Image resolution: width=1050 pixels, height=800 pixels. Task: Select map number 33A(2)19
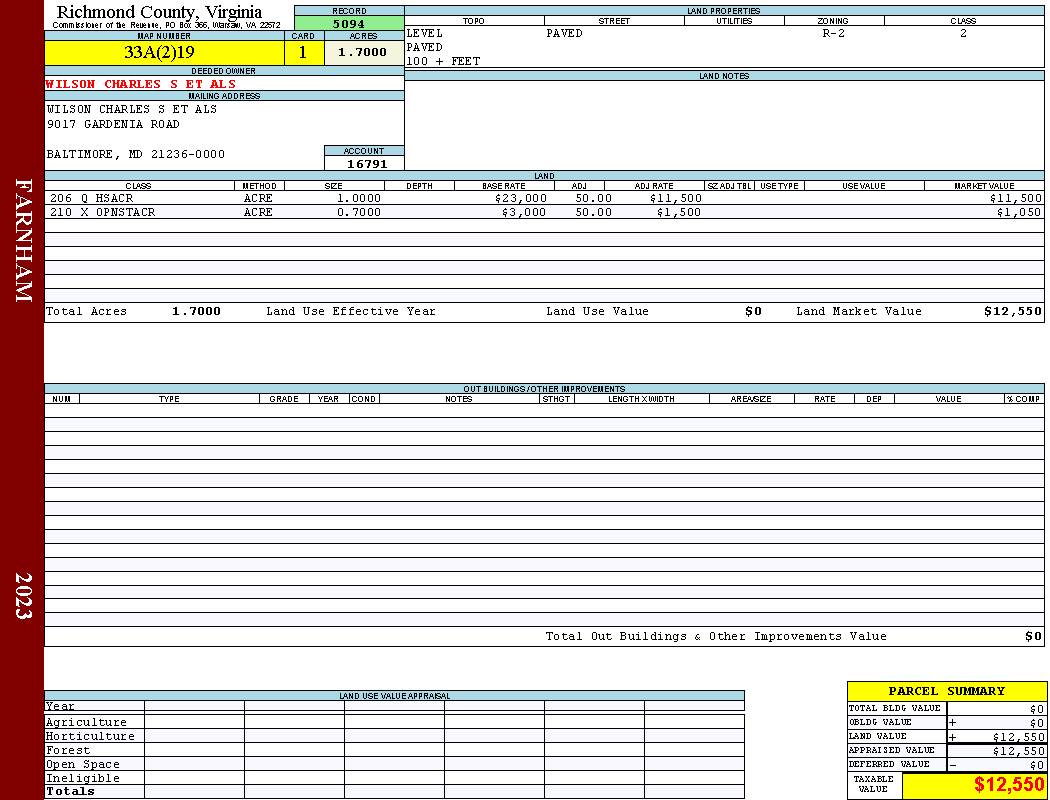click(x=159, y=52)
